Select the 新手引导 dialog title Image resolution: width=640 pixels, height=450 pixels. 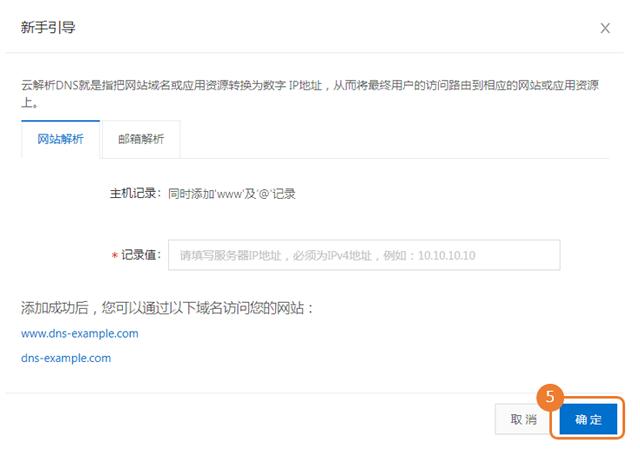point(48,28)
